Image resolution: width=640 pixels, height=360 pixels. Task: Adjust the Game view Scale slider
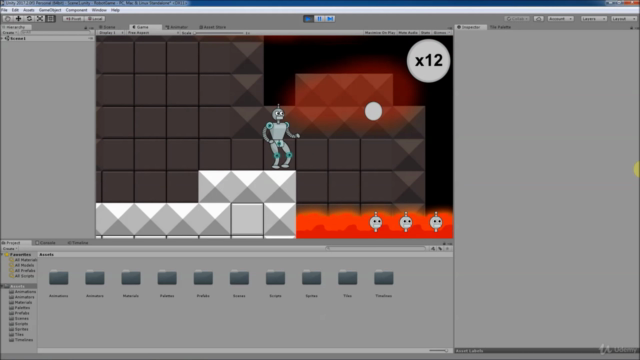coord(219,33)
